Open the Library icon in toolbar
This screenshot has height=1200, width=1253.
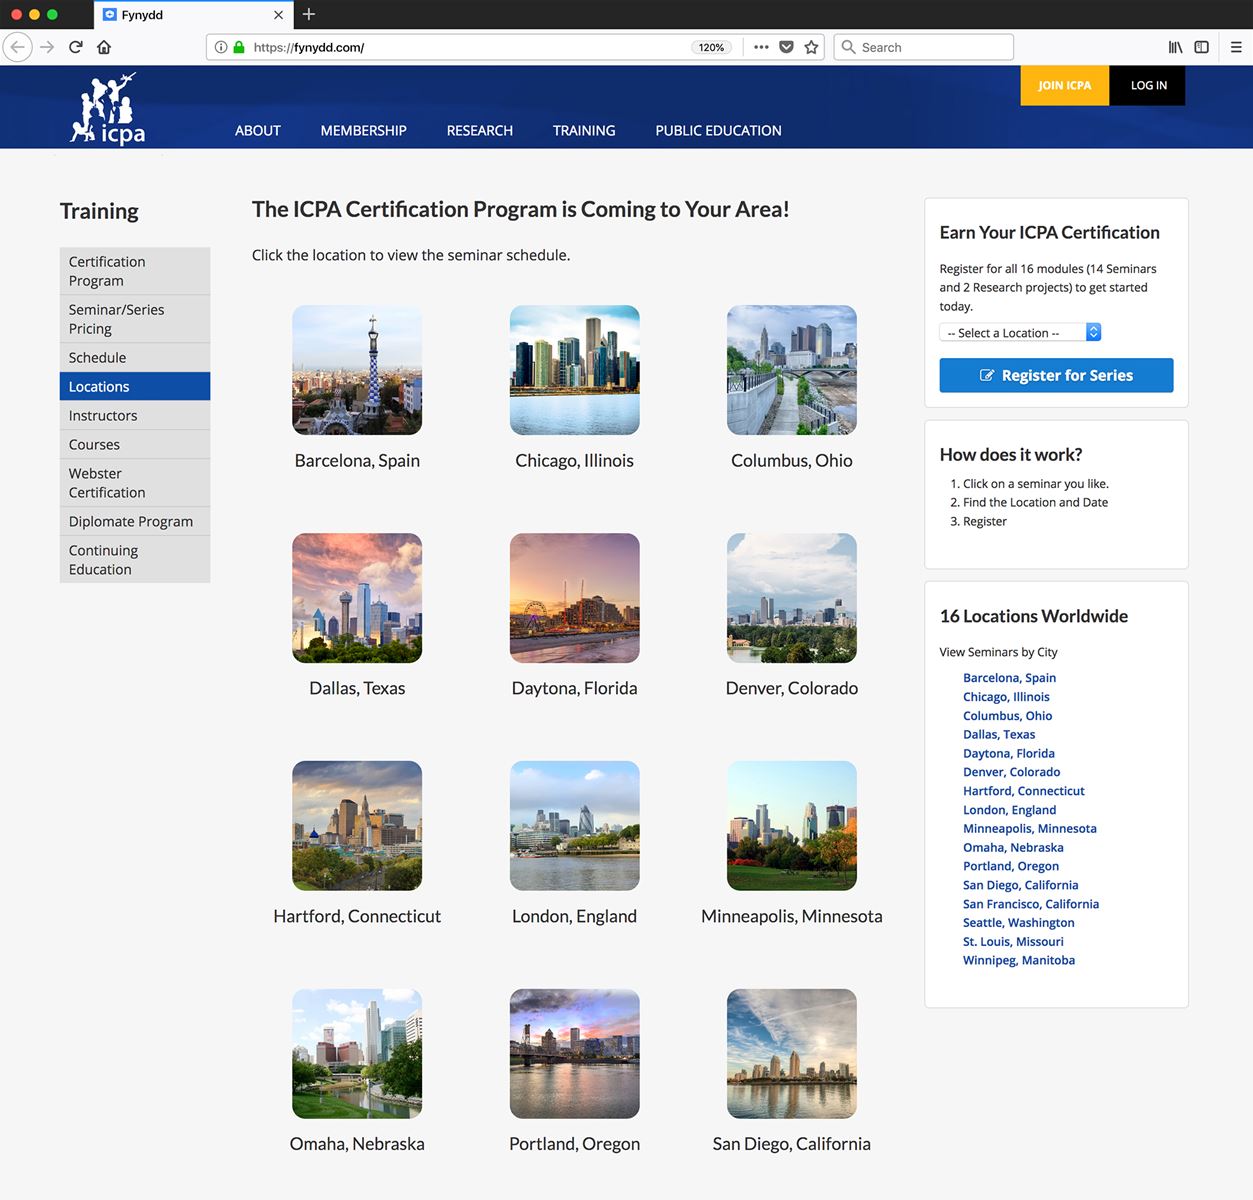coord(1176,47)
